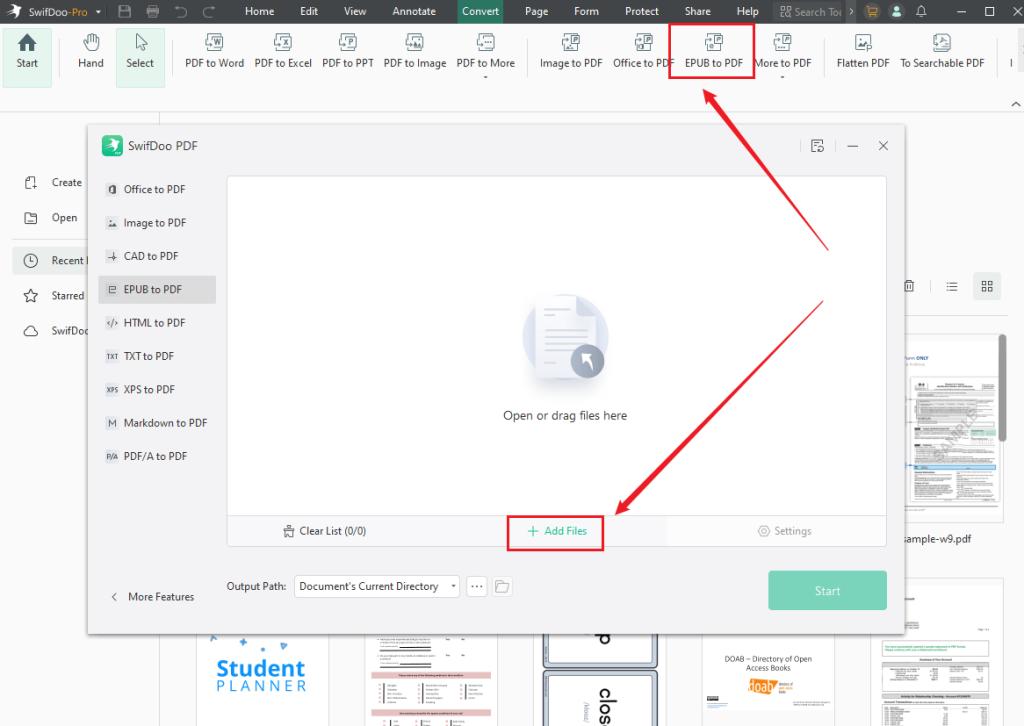1024x726 pixels.
Task: Select Image to PDF in dialog sidebar
Action: point(157,223)
